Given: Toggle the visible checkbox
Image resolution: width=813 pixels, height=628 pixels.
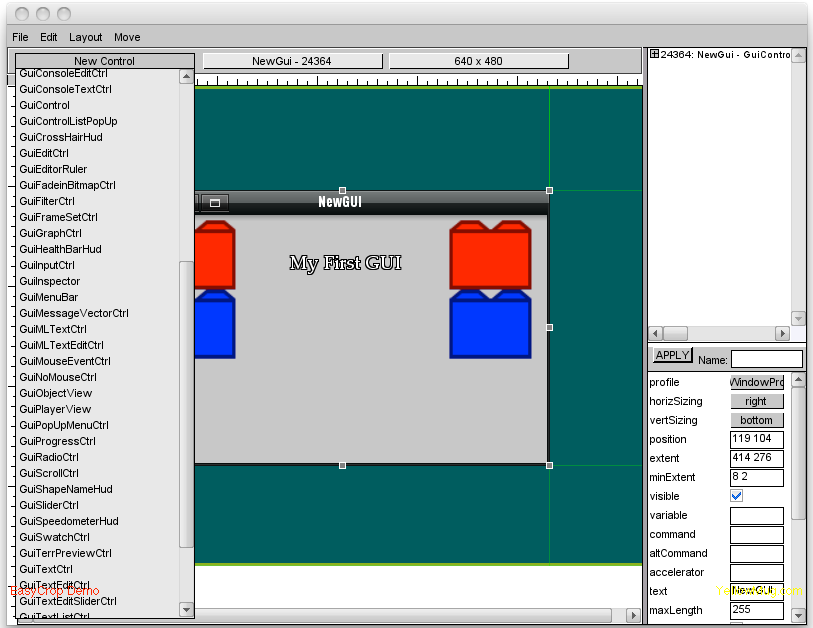Looking at the screenshot, I should click(737, 496).
